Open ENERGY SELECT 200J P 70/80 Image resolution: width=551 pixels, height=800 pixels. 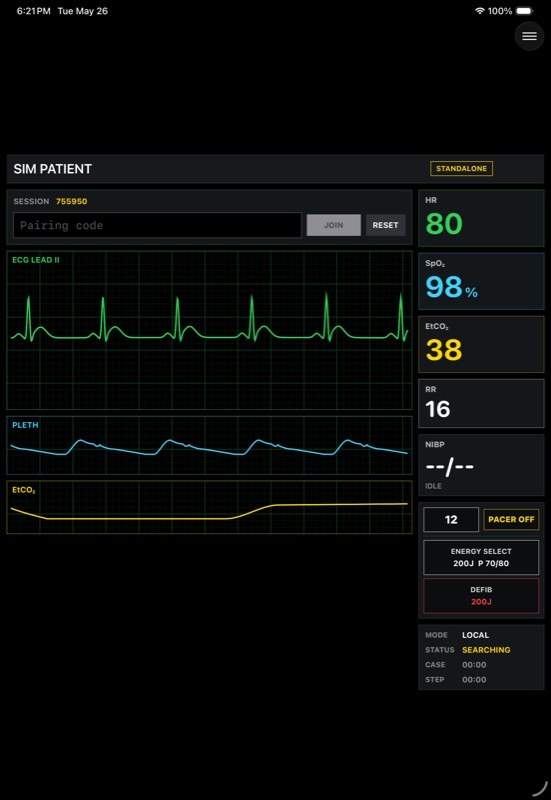pyautogui.click(x=481, y=557)
